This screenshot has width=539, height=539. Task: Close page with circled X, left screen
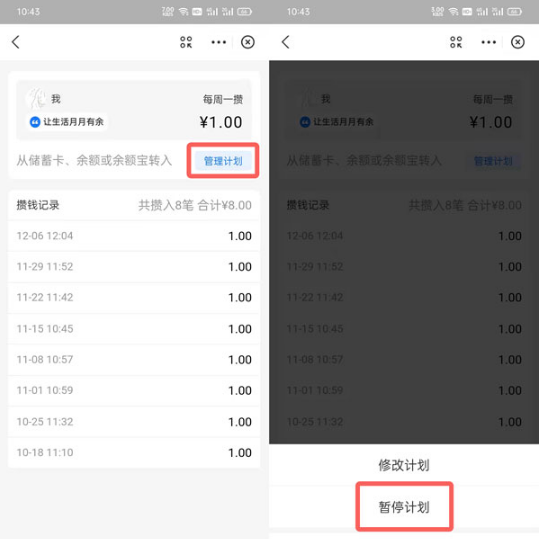[248, 42]
